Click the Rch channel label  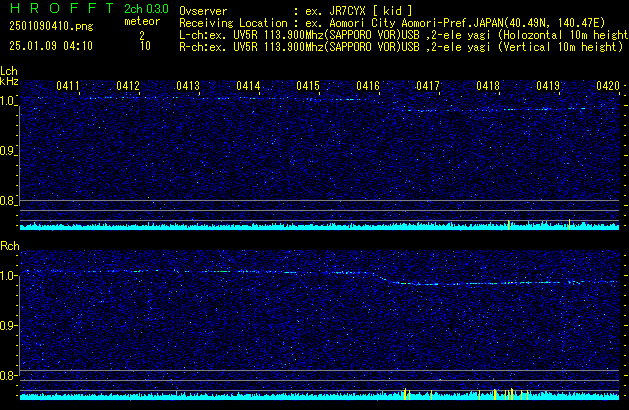(10, 246)
